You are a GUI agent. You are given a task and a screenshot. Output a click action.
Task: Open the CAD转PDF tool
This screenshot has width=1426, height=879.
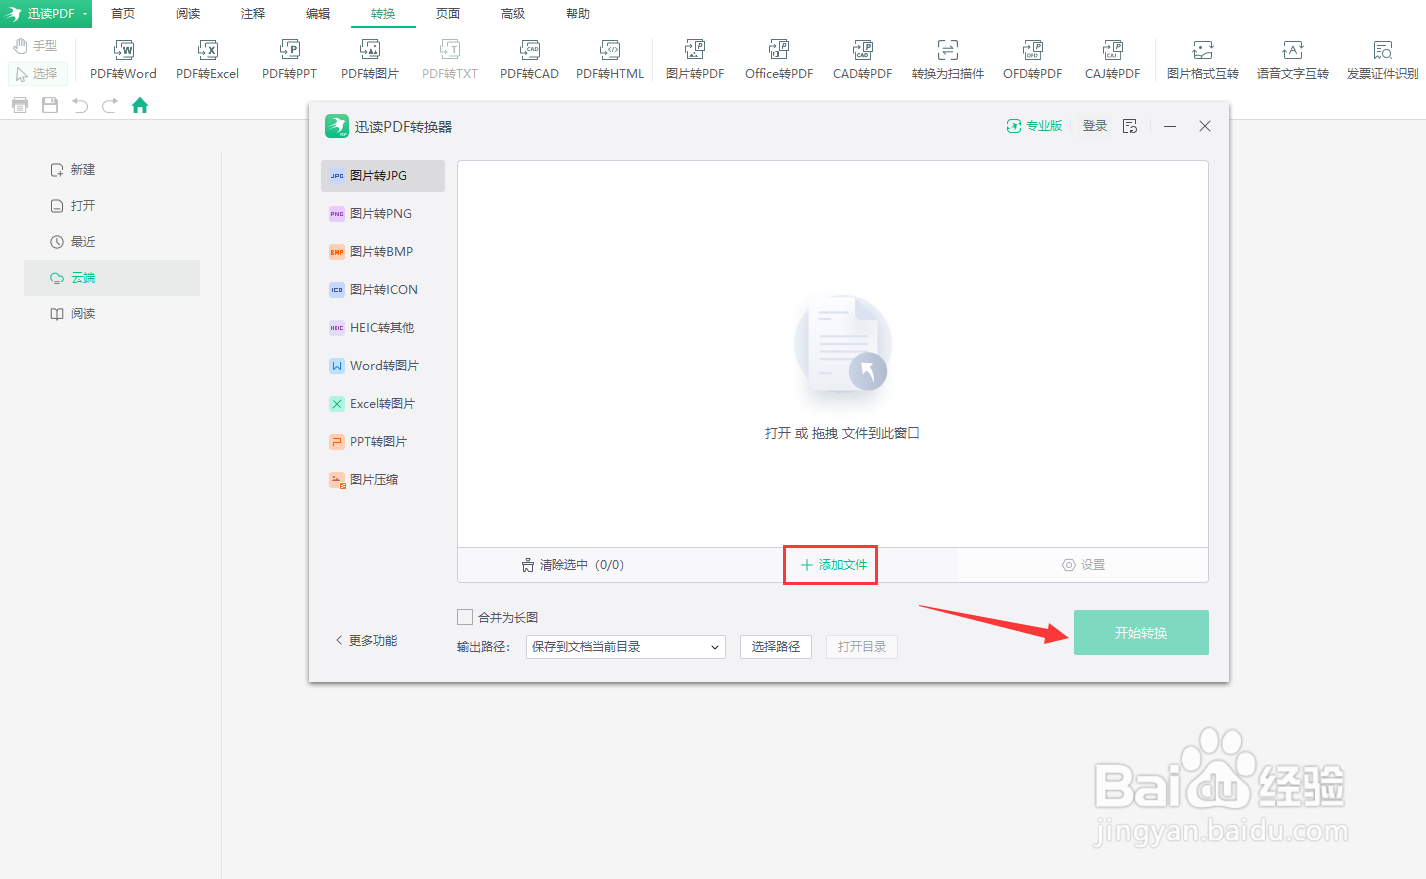pyautogui.click(x=862, y=60)
